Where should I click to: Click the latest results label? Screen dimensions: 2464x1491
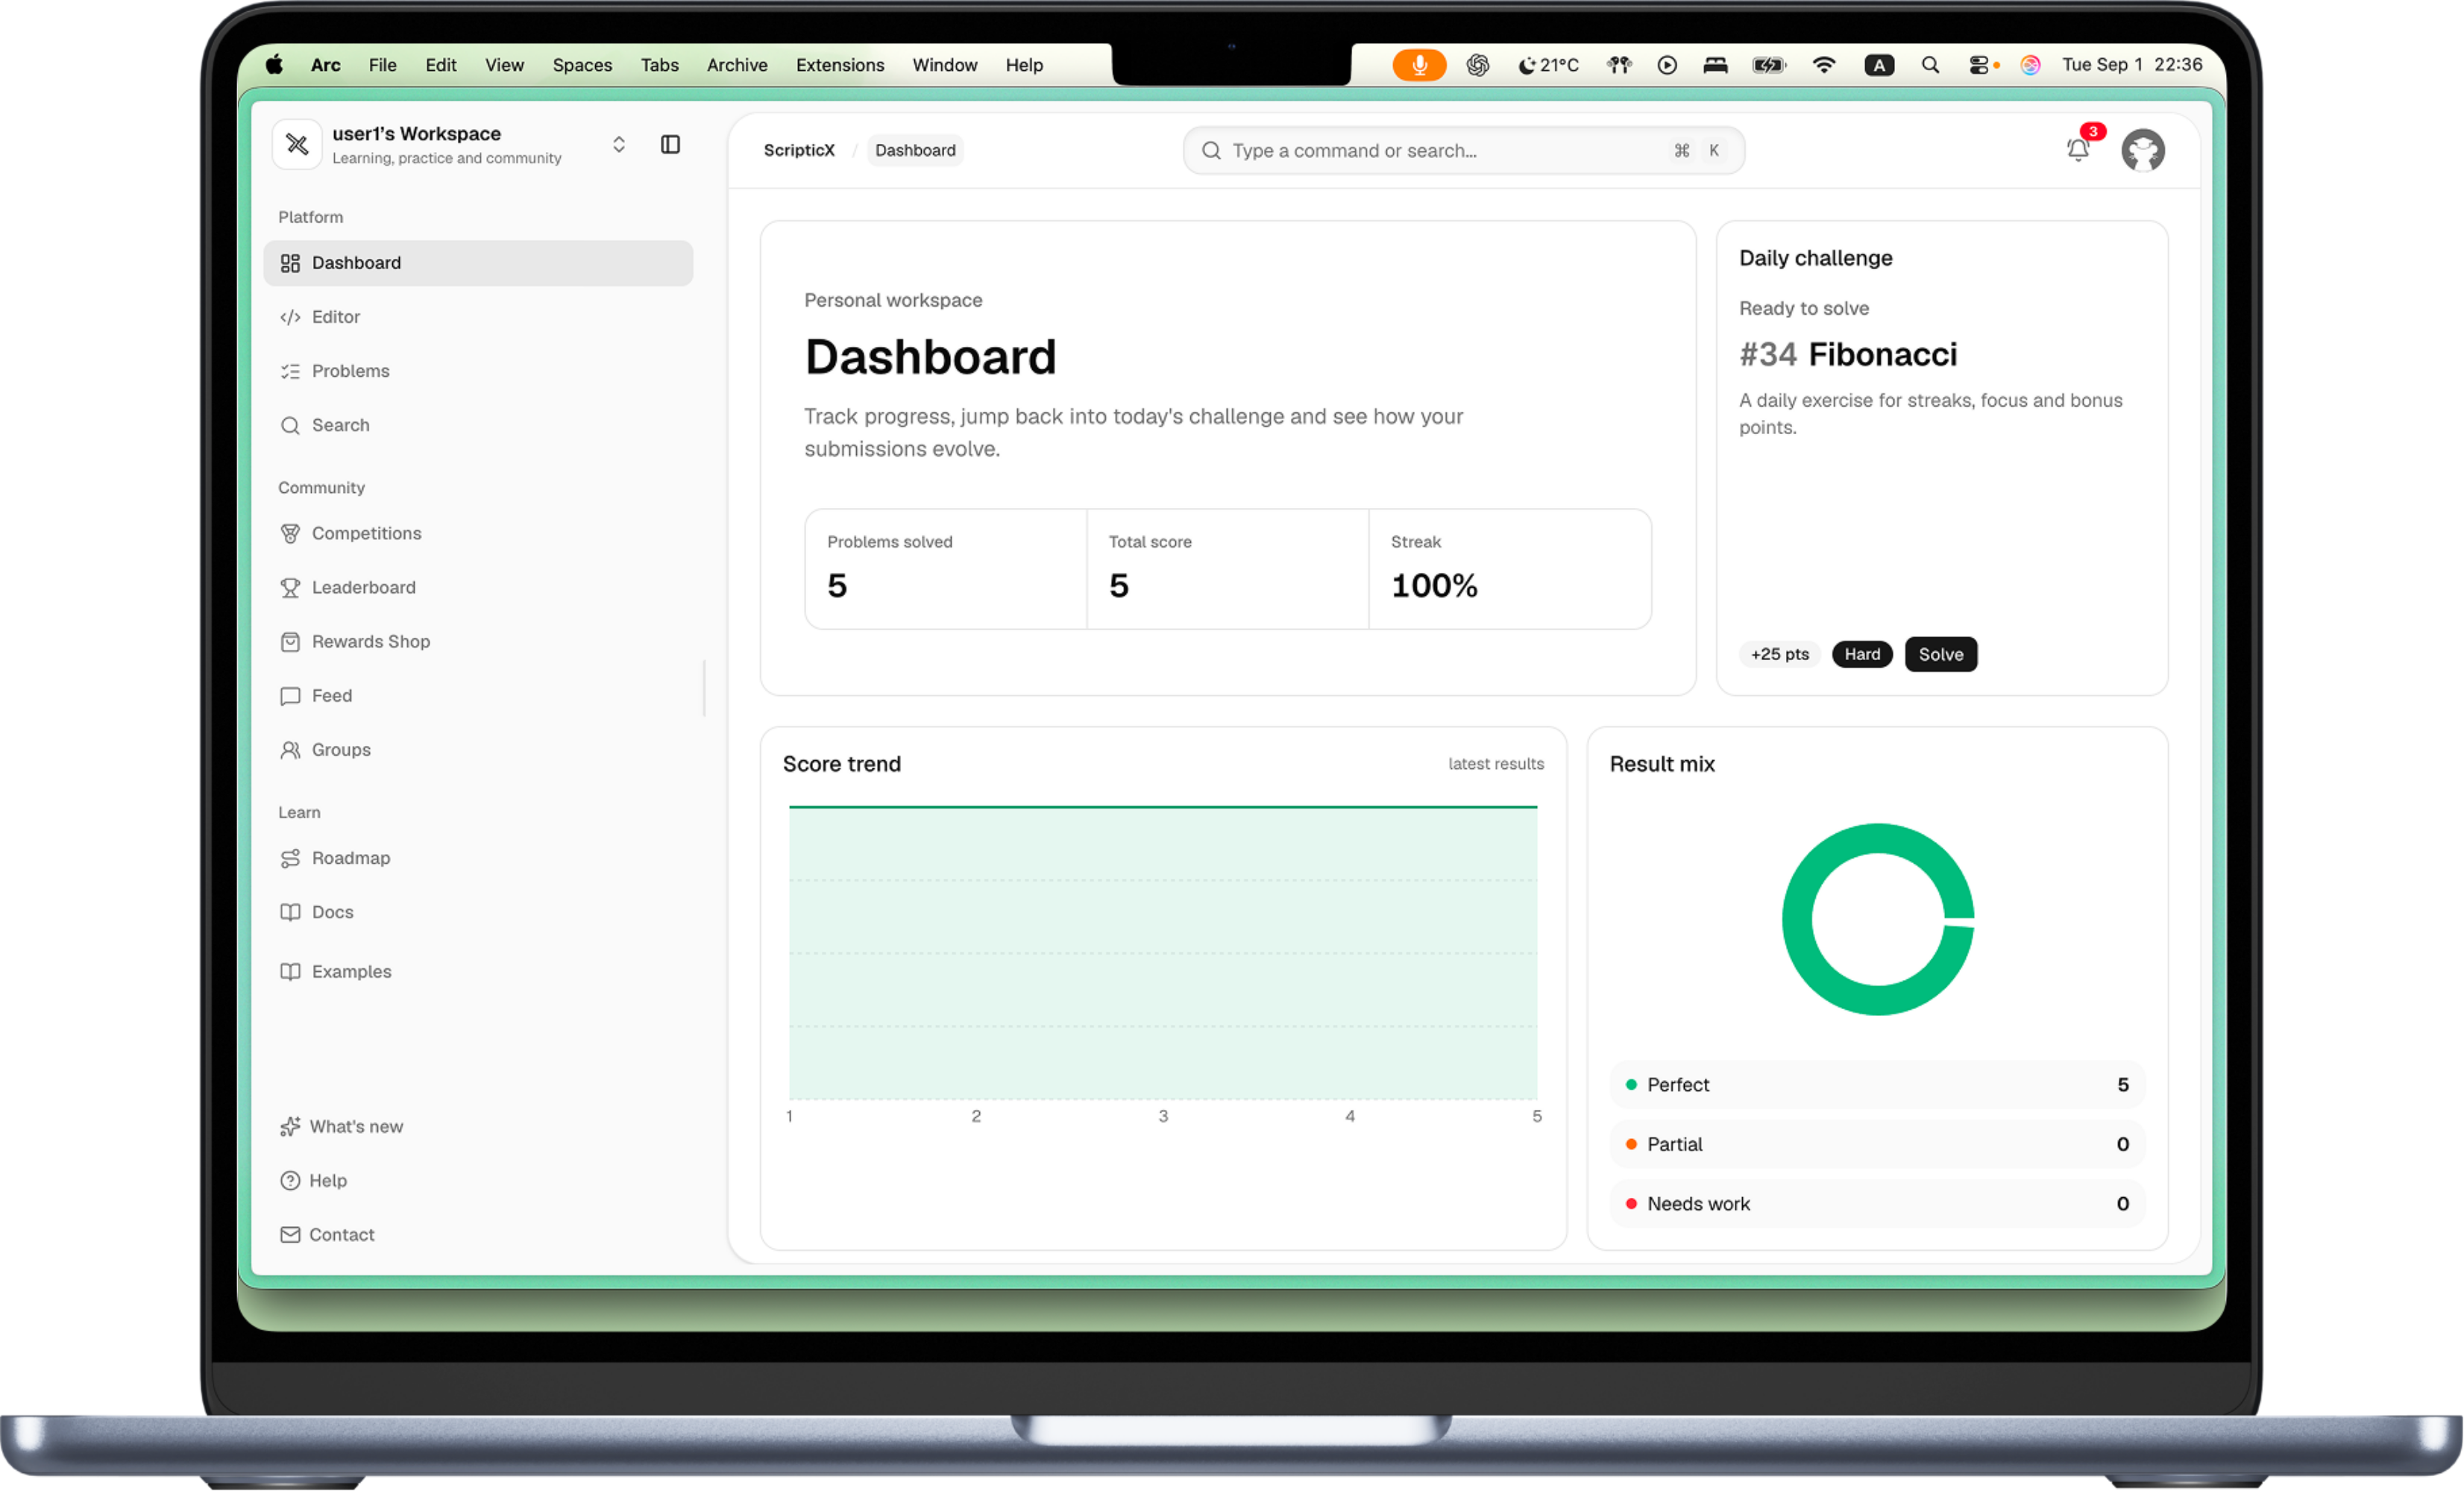pyautogui.click(x=1496, y=764)
